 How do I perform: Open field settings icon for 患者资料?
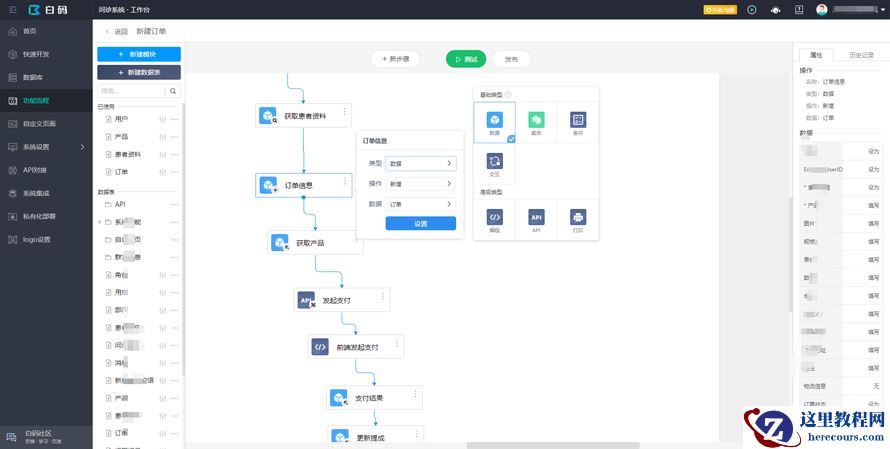(x=163, y=154)
